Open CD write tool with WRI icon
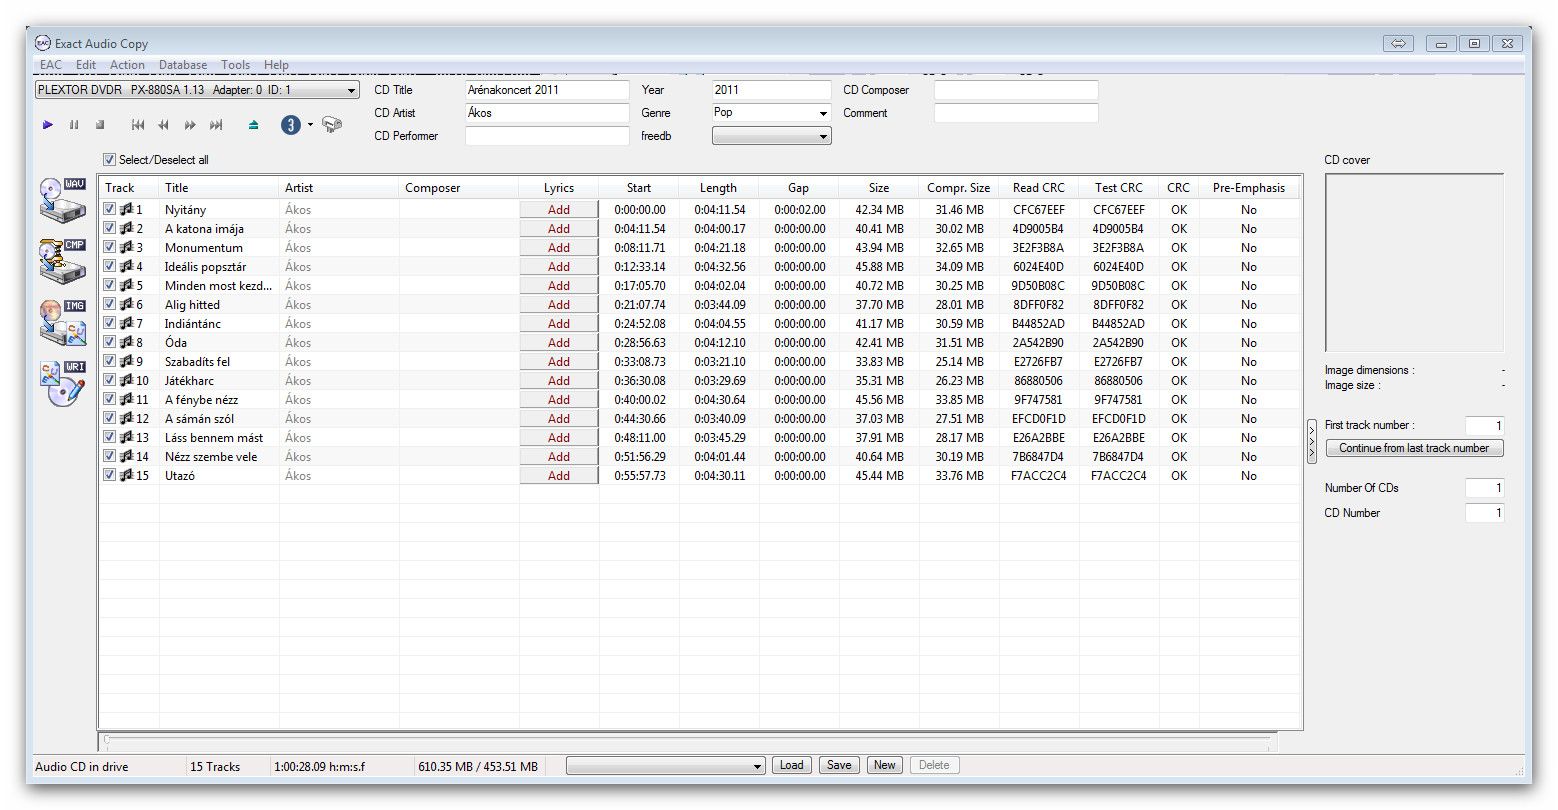Screen dimensions: 1558x810 click(62, 383)
